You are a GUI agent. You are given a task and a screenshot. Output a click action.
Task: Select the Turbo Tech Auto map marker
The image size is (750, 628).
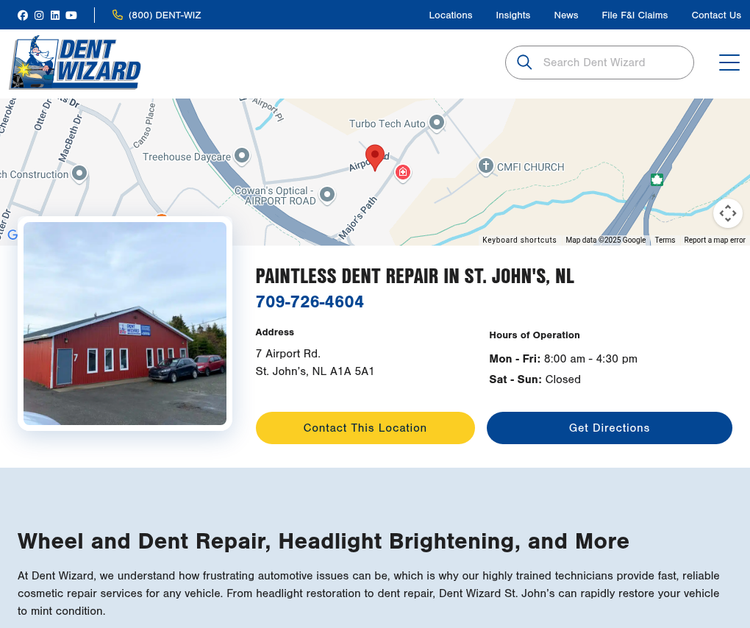pos(436,122)
